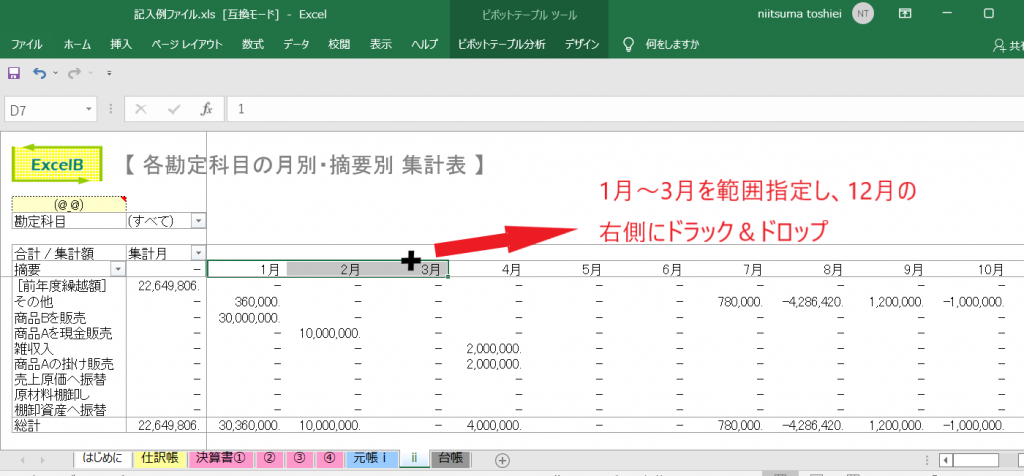This screenshot has width=1024, height=476.
Task: Open the データ ribbon tab
Action: point(296,44)
